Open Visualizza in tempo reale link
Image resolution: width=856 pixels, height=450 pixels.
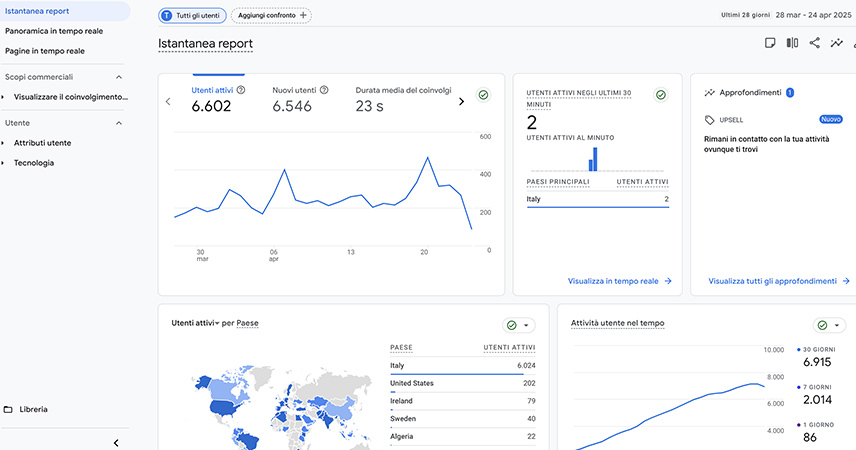coord(619,282)
